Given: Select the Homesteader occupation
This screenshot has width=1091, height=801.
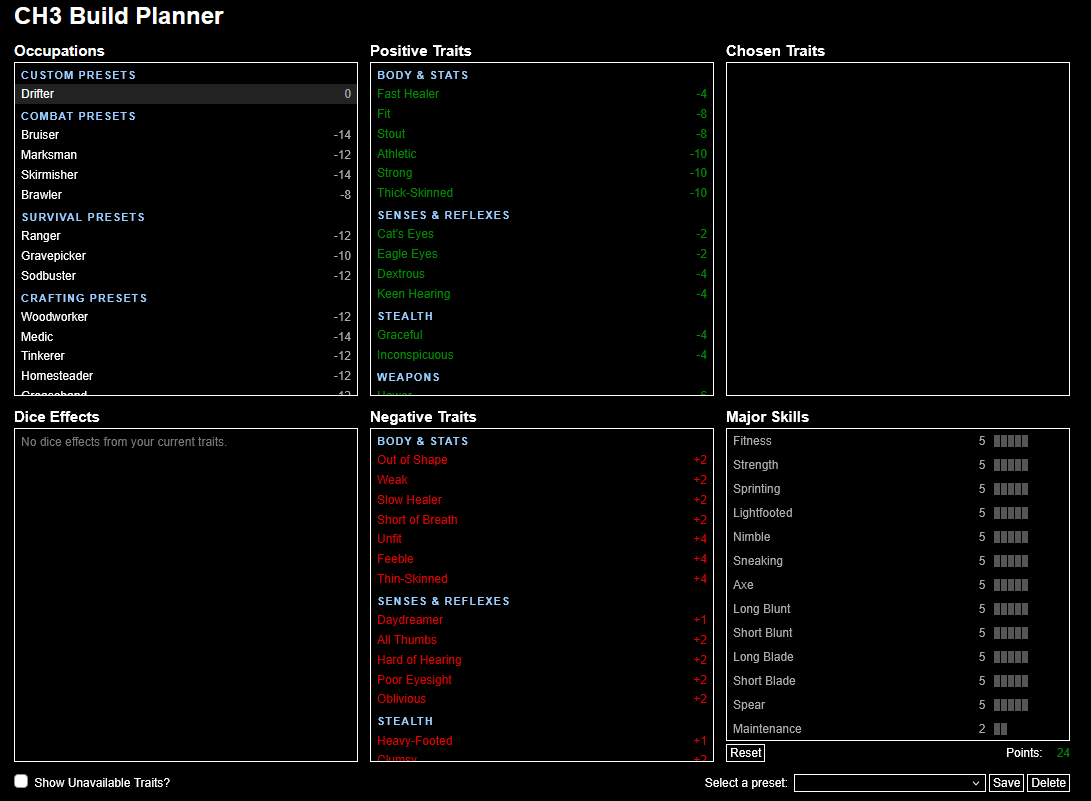Looking at the screenshot, I should click(186, 376).
